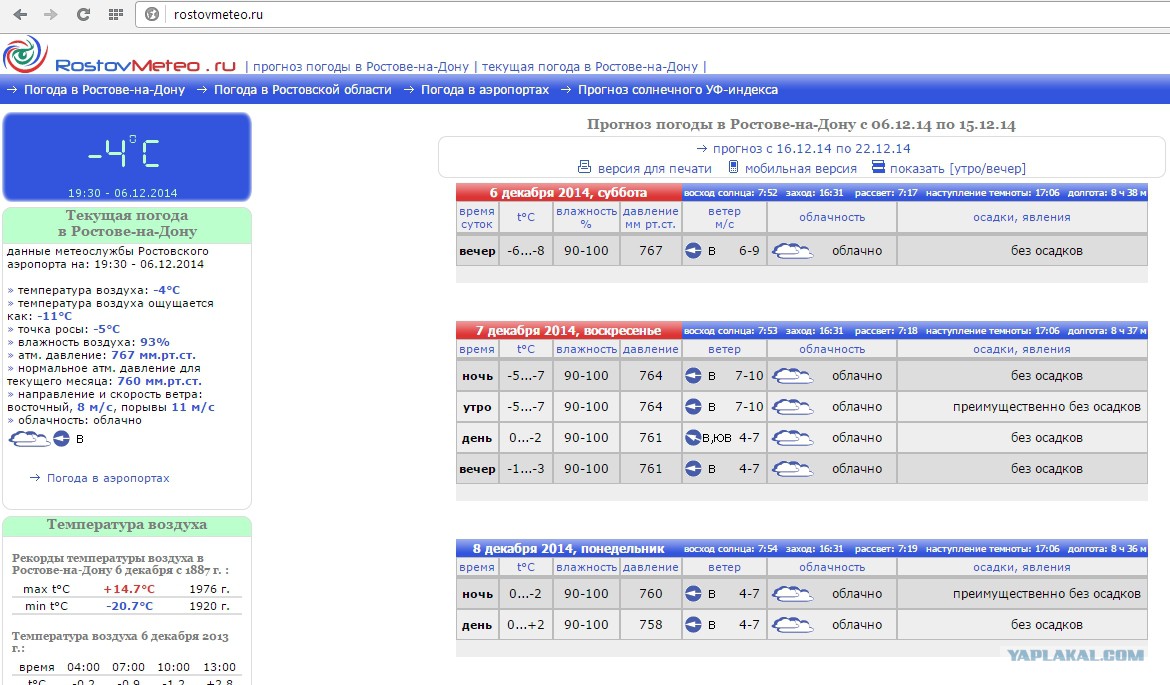Image resolution: width=1170 pixels, height=685 pixels.
Task: Click 'Текущая погода в Ростове-на-Дону' panel heading
Action: [127, 223]
